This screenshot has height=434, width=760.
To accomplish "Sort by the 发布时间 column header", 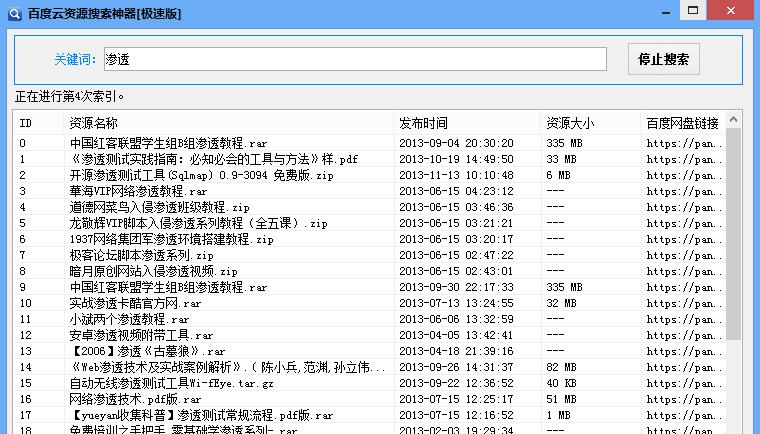I will click(x=467, y=123).
